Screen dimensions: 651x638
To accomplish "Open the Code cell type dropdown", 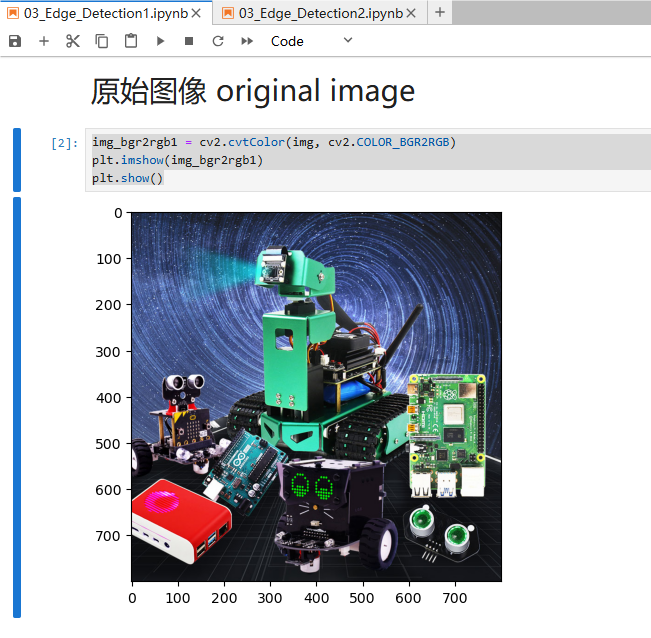I will [x=312, y=41].
